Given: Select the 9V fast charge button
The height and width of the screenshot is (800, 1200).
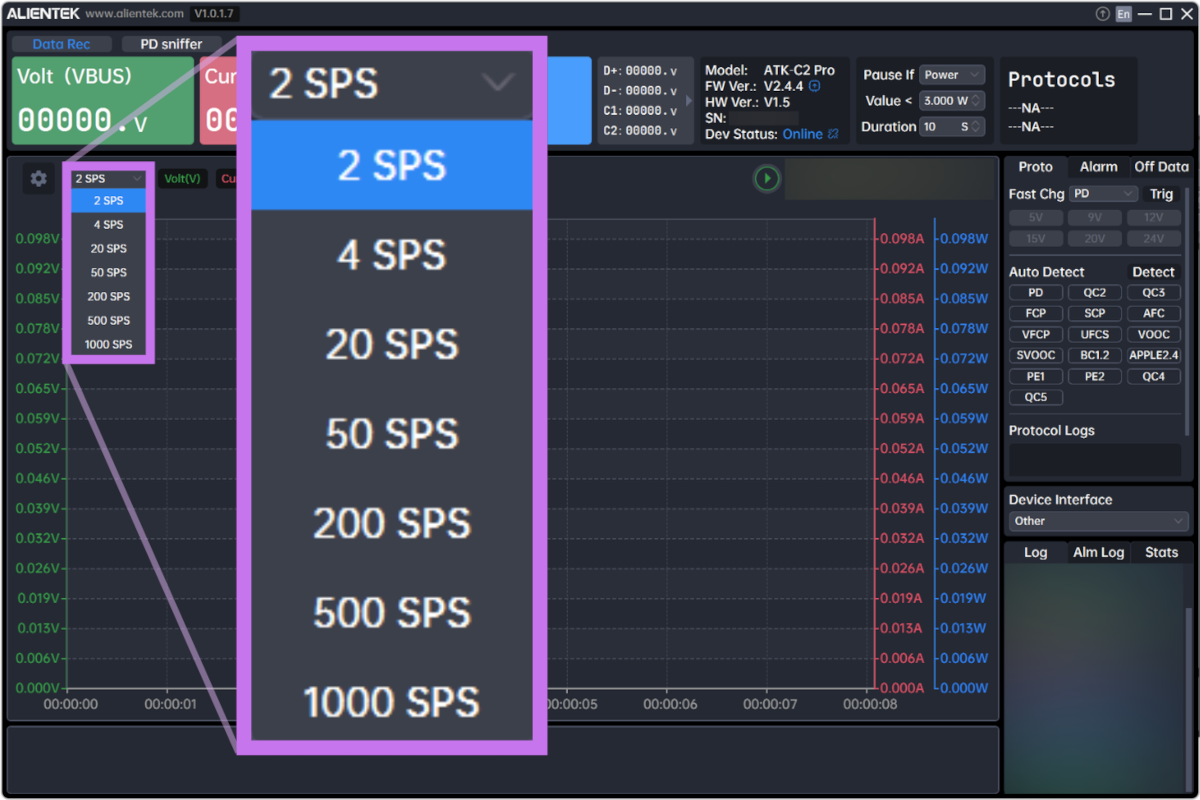Looking at the screenshot, I should click(x=1094, y=218).
